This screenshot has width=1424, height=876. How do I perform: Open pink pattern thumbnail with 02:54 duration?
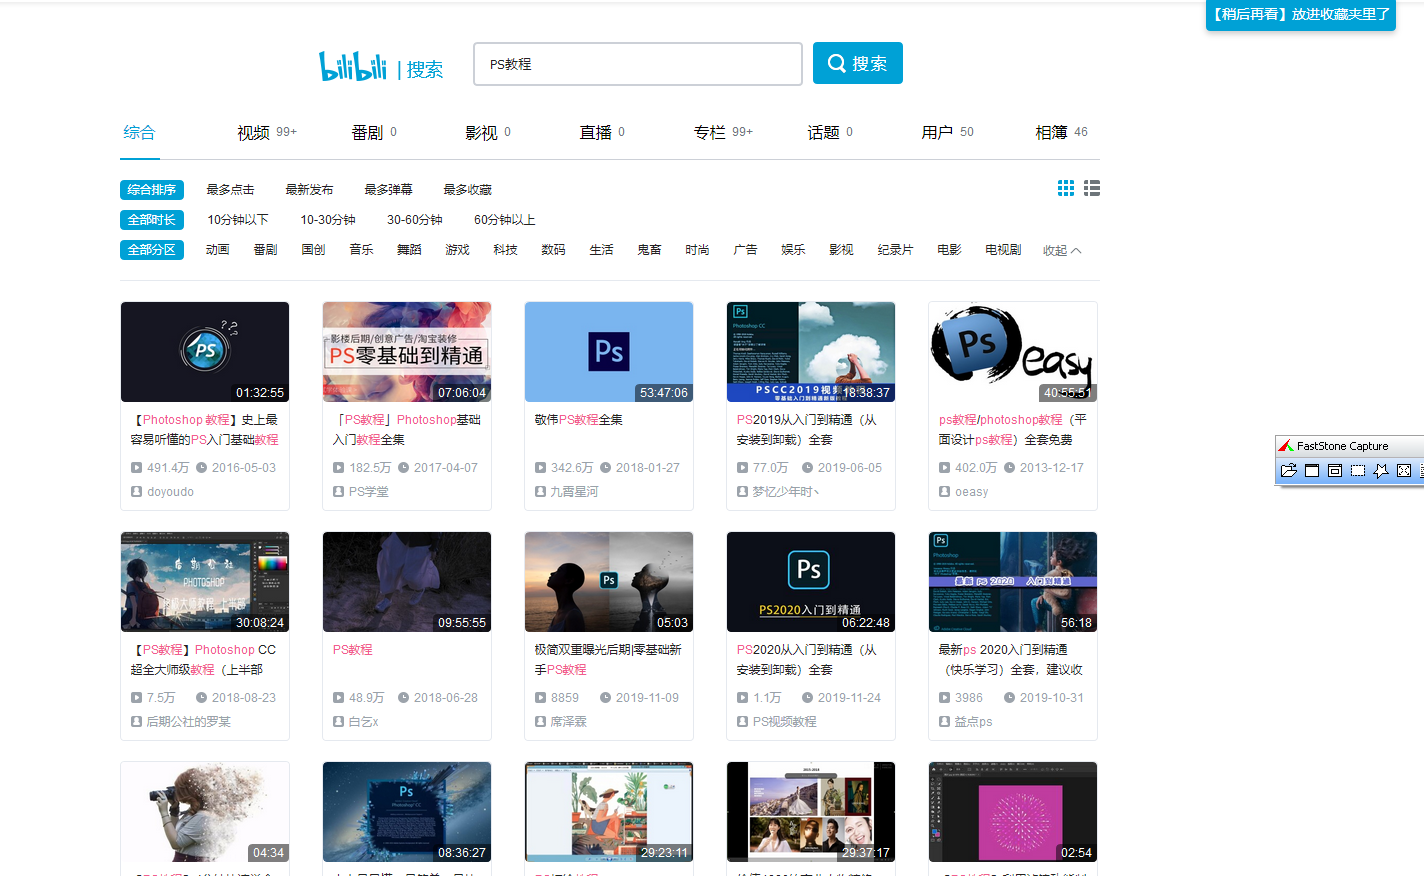1013,812
